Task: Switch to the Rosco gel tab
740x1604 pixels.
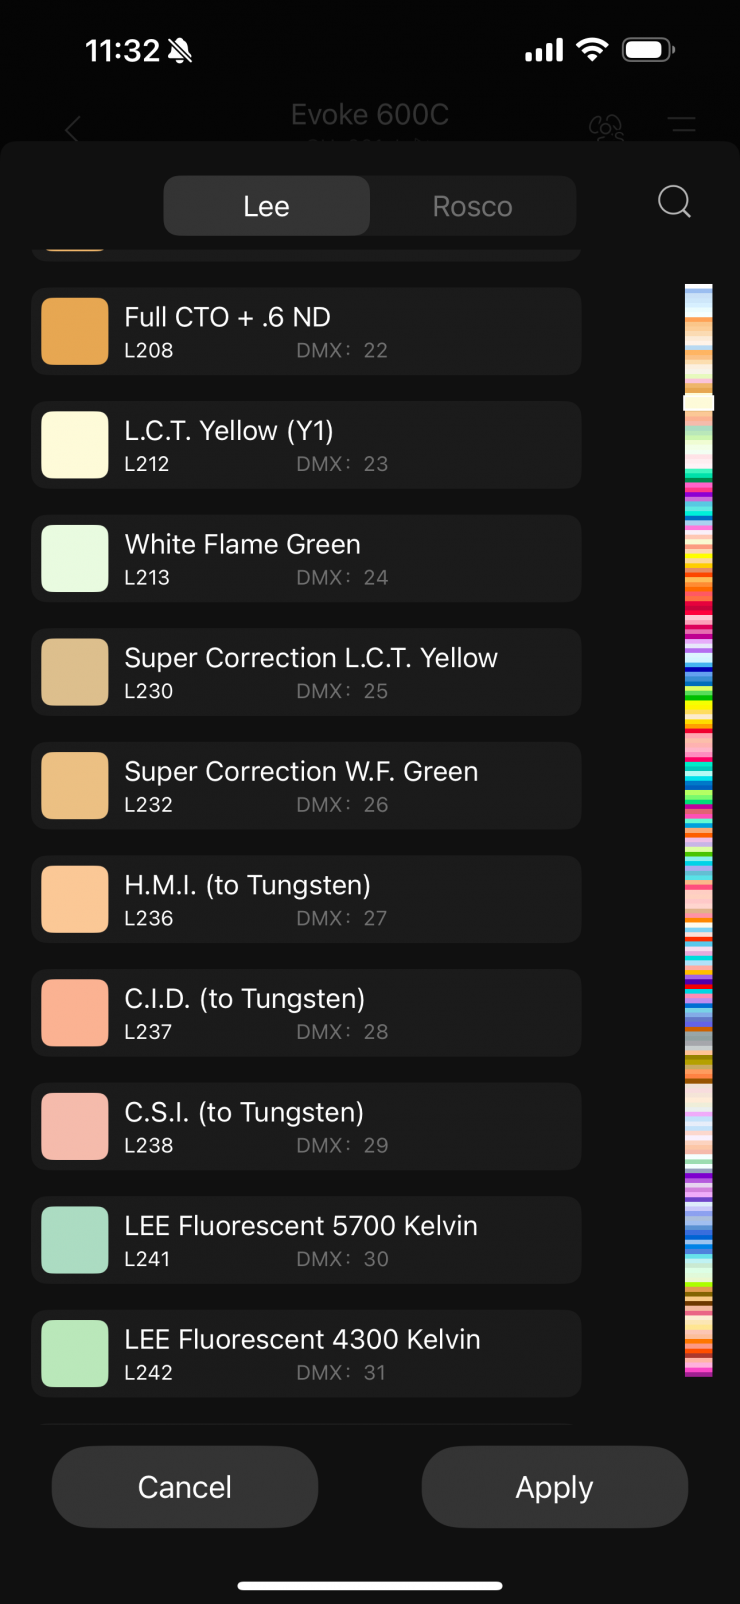Action: (x=472, y=206)
